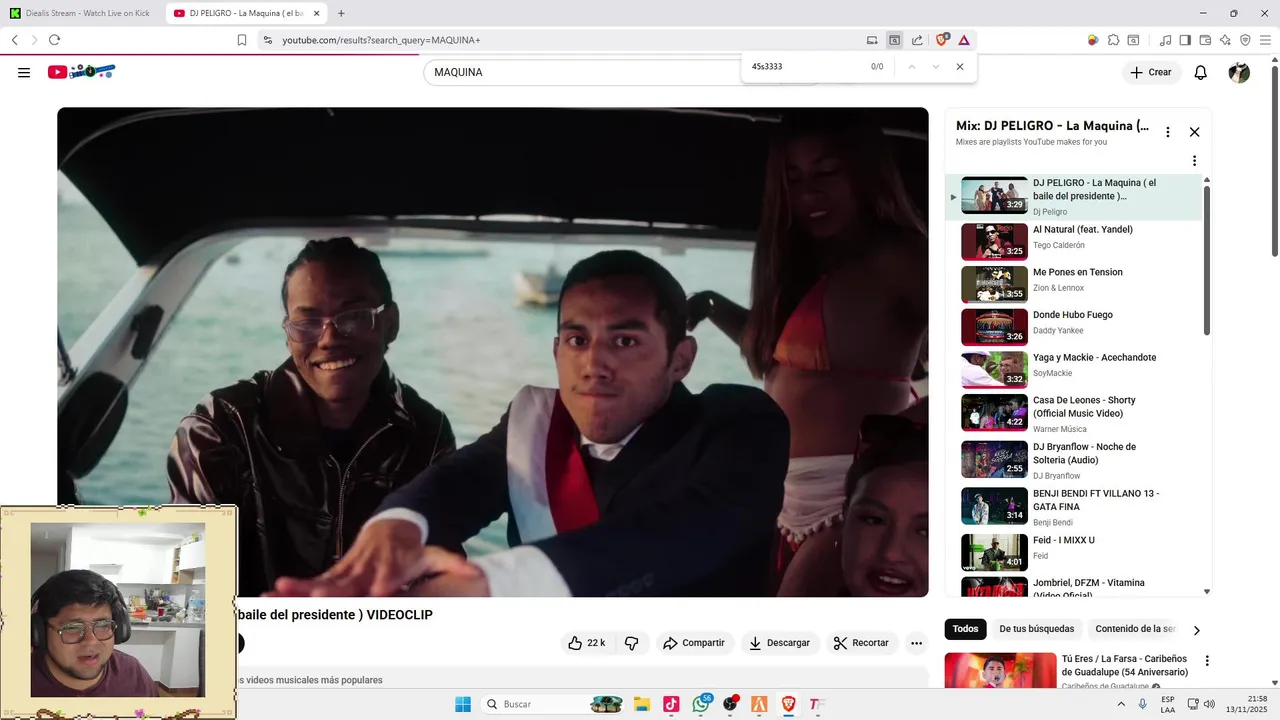Click the Descargar button
Image resolution: width=1280 pixels, height=720 pixels.
pyautogui.click(x=780, y=643)
